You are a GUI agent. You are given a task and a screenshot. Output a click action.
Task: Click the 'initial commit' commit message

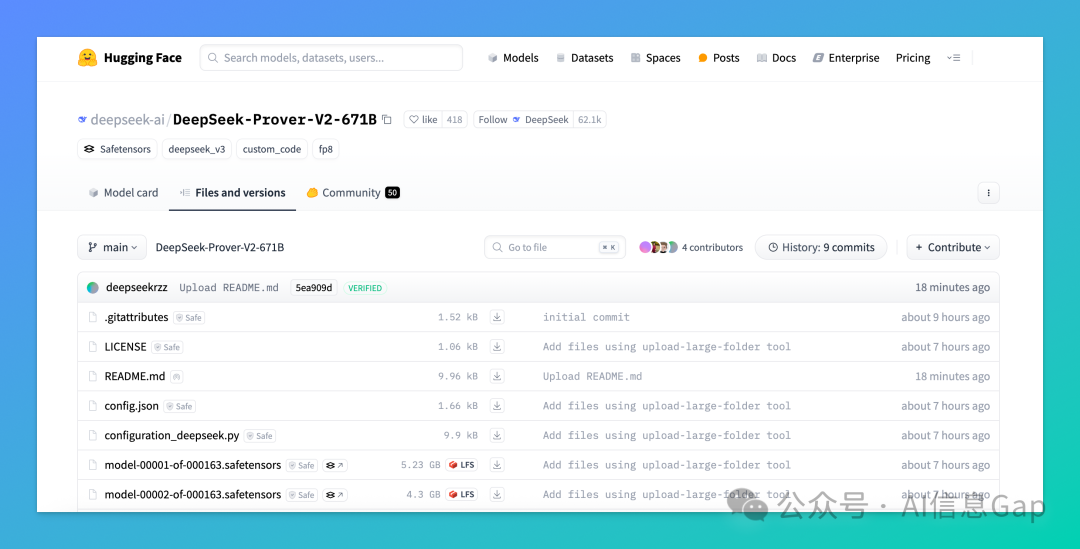tap(586, 317)
